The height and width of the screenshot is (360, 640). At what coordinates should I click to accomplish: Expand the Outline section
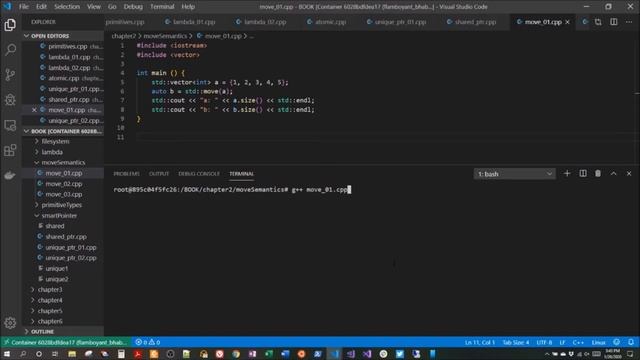63,331
